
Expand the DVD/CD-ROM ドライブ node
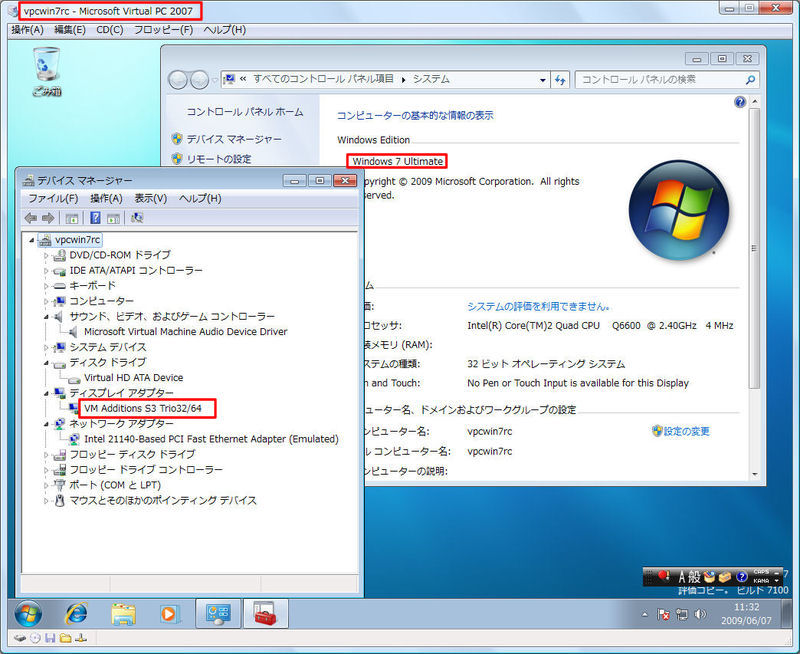46,255
